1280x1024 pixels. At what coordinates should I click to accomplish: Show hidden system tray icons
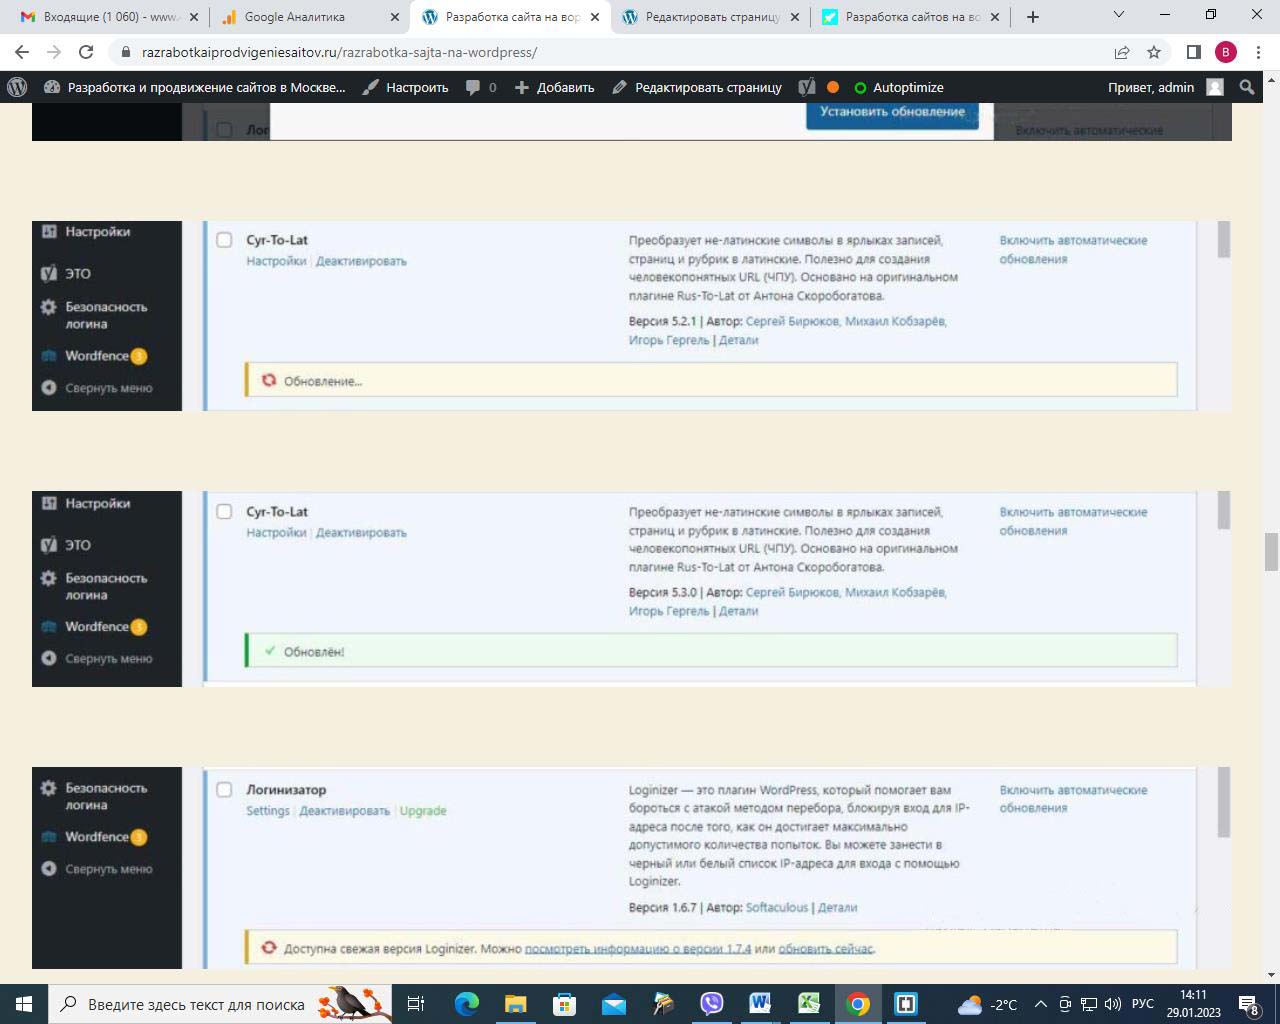pyautogui.click(x=1040, y=1004)
